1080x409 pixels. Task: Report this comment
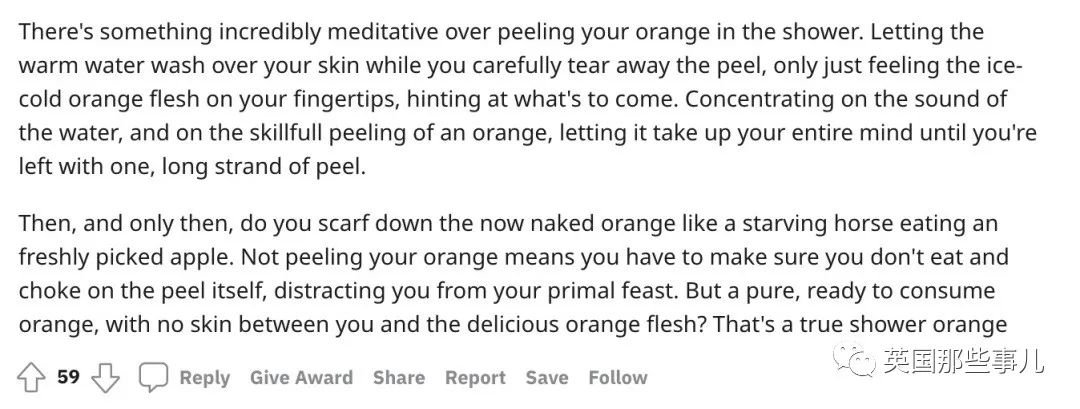click(475, 378)
